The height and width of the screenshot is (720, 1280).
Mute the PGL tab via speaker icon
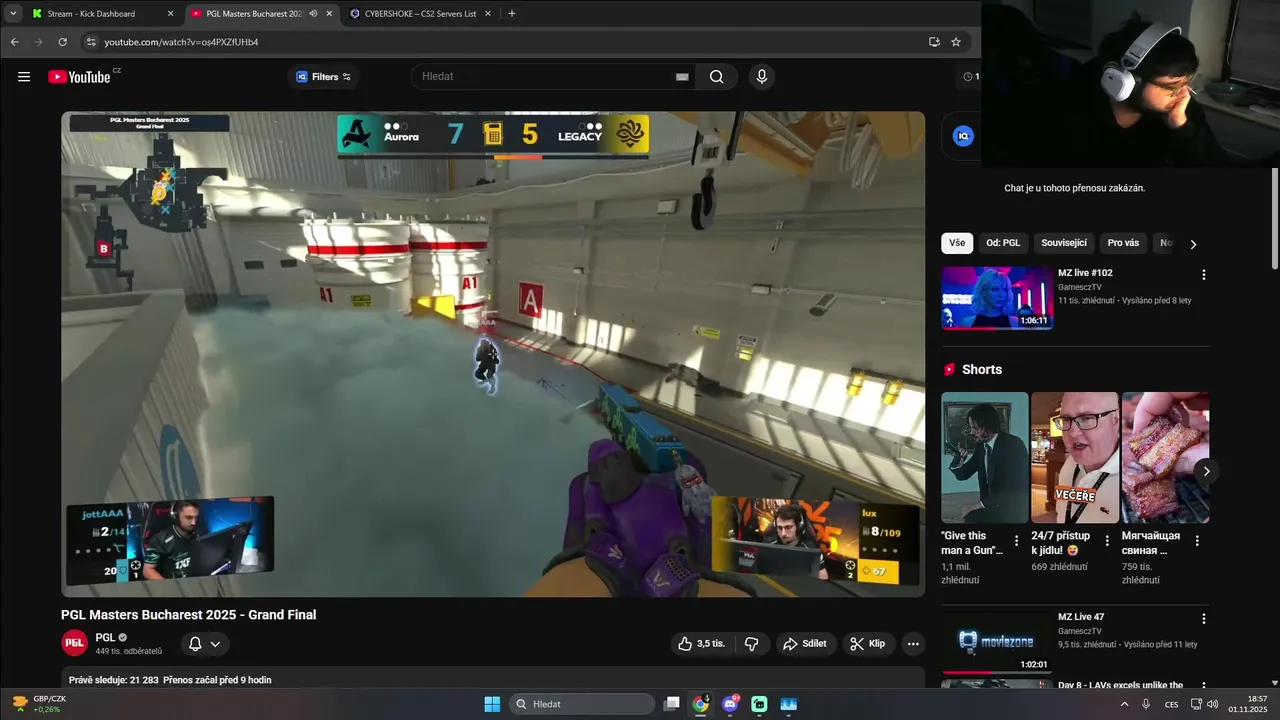313,14
